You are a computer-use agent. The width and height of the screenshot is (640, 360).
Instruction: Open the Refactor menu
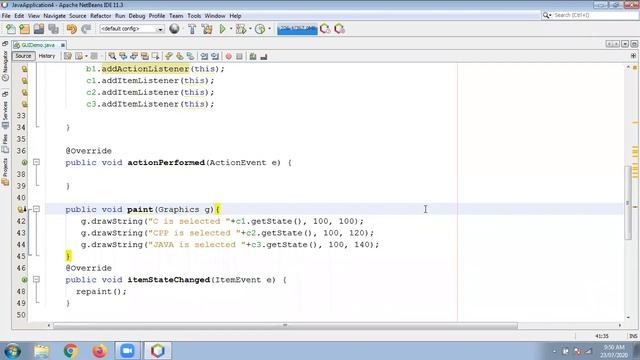100,16
